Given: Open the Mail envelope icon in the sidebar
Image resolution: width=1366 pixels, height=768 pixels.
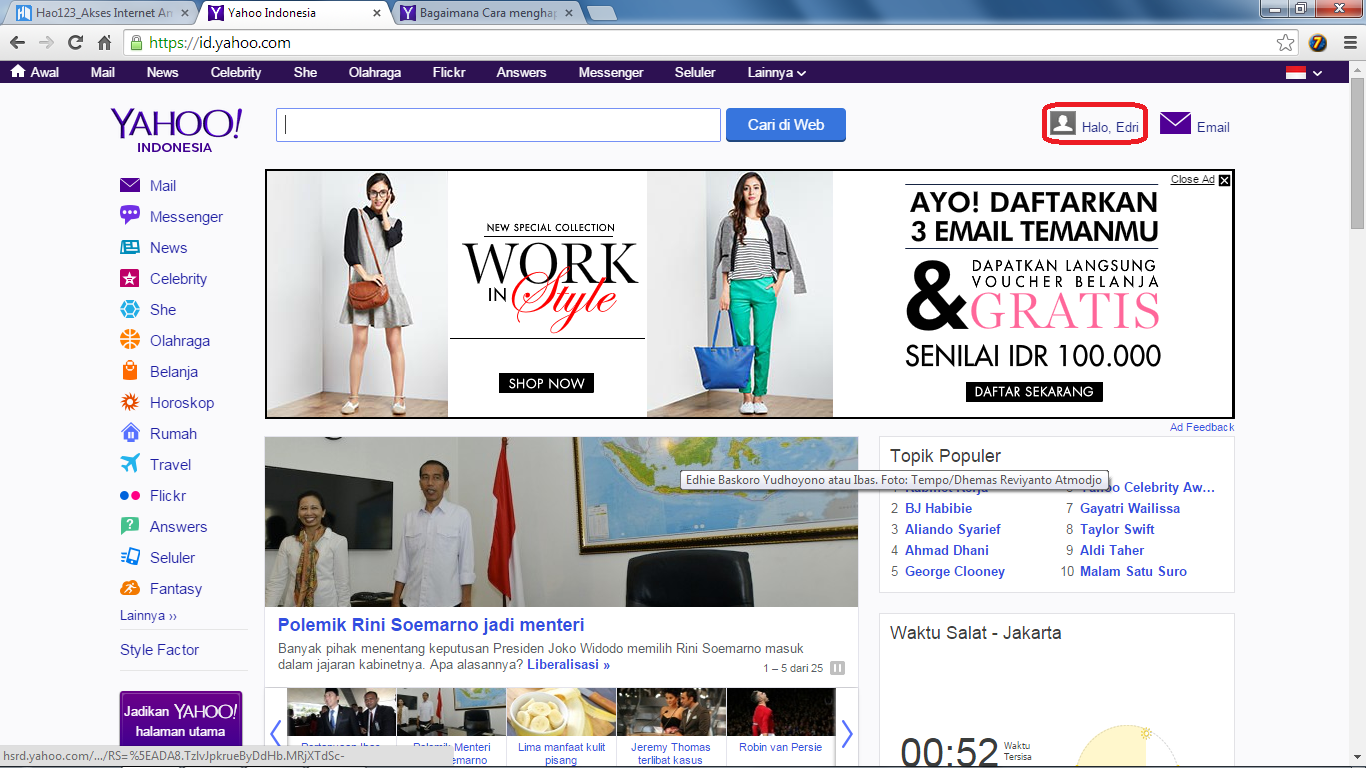Looking at the screenshot, I should click(130, 186).
